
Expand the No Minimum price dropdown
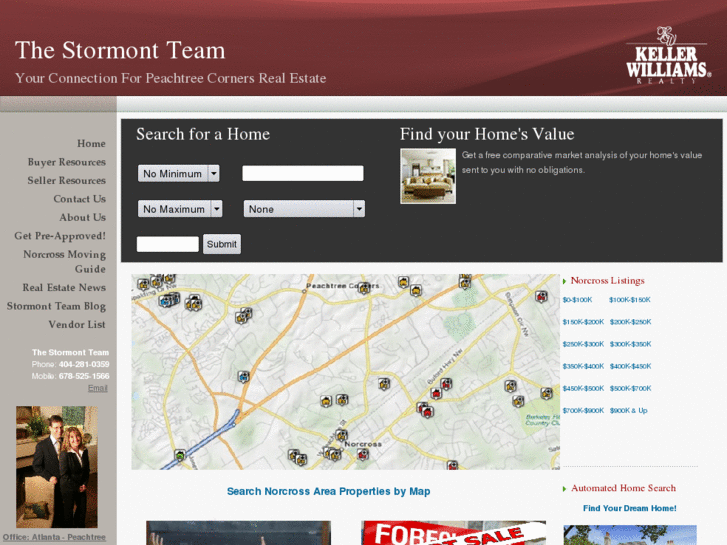(179, 173)
